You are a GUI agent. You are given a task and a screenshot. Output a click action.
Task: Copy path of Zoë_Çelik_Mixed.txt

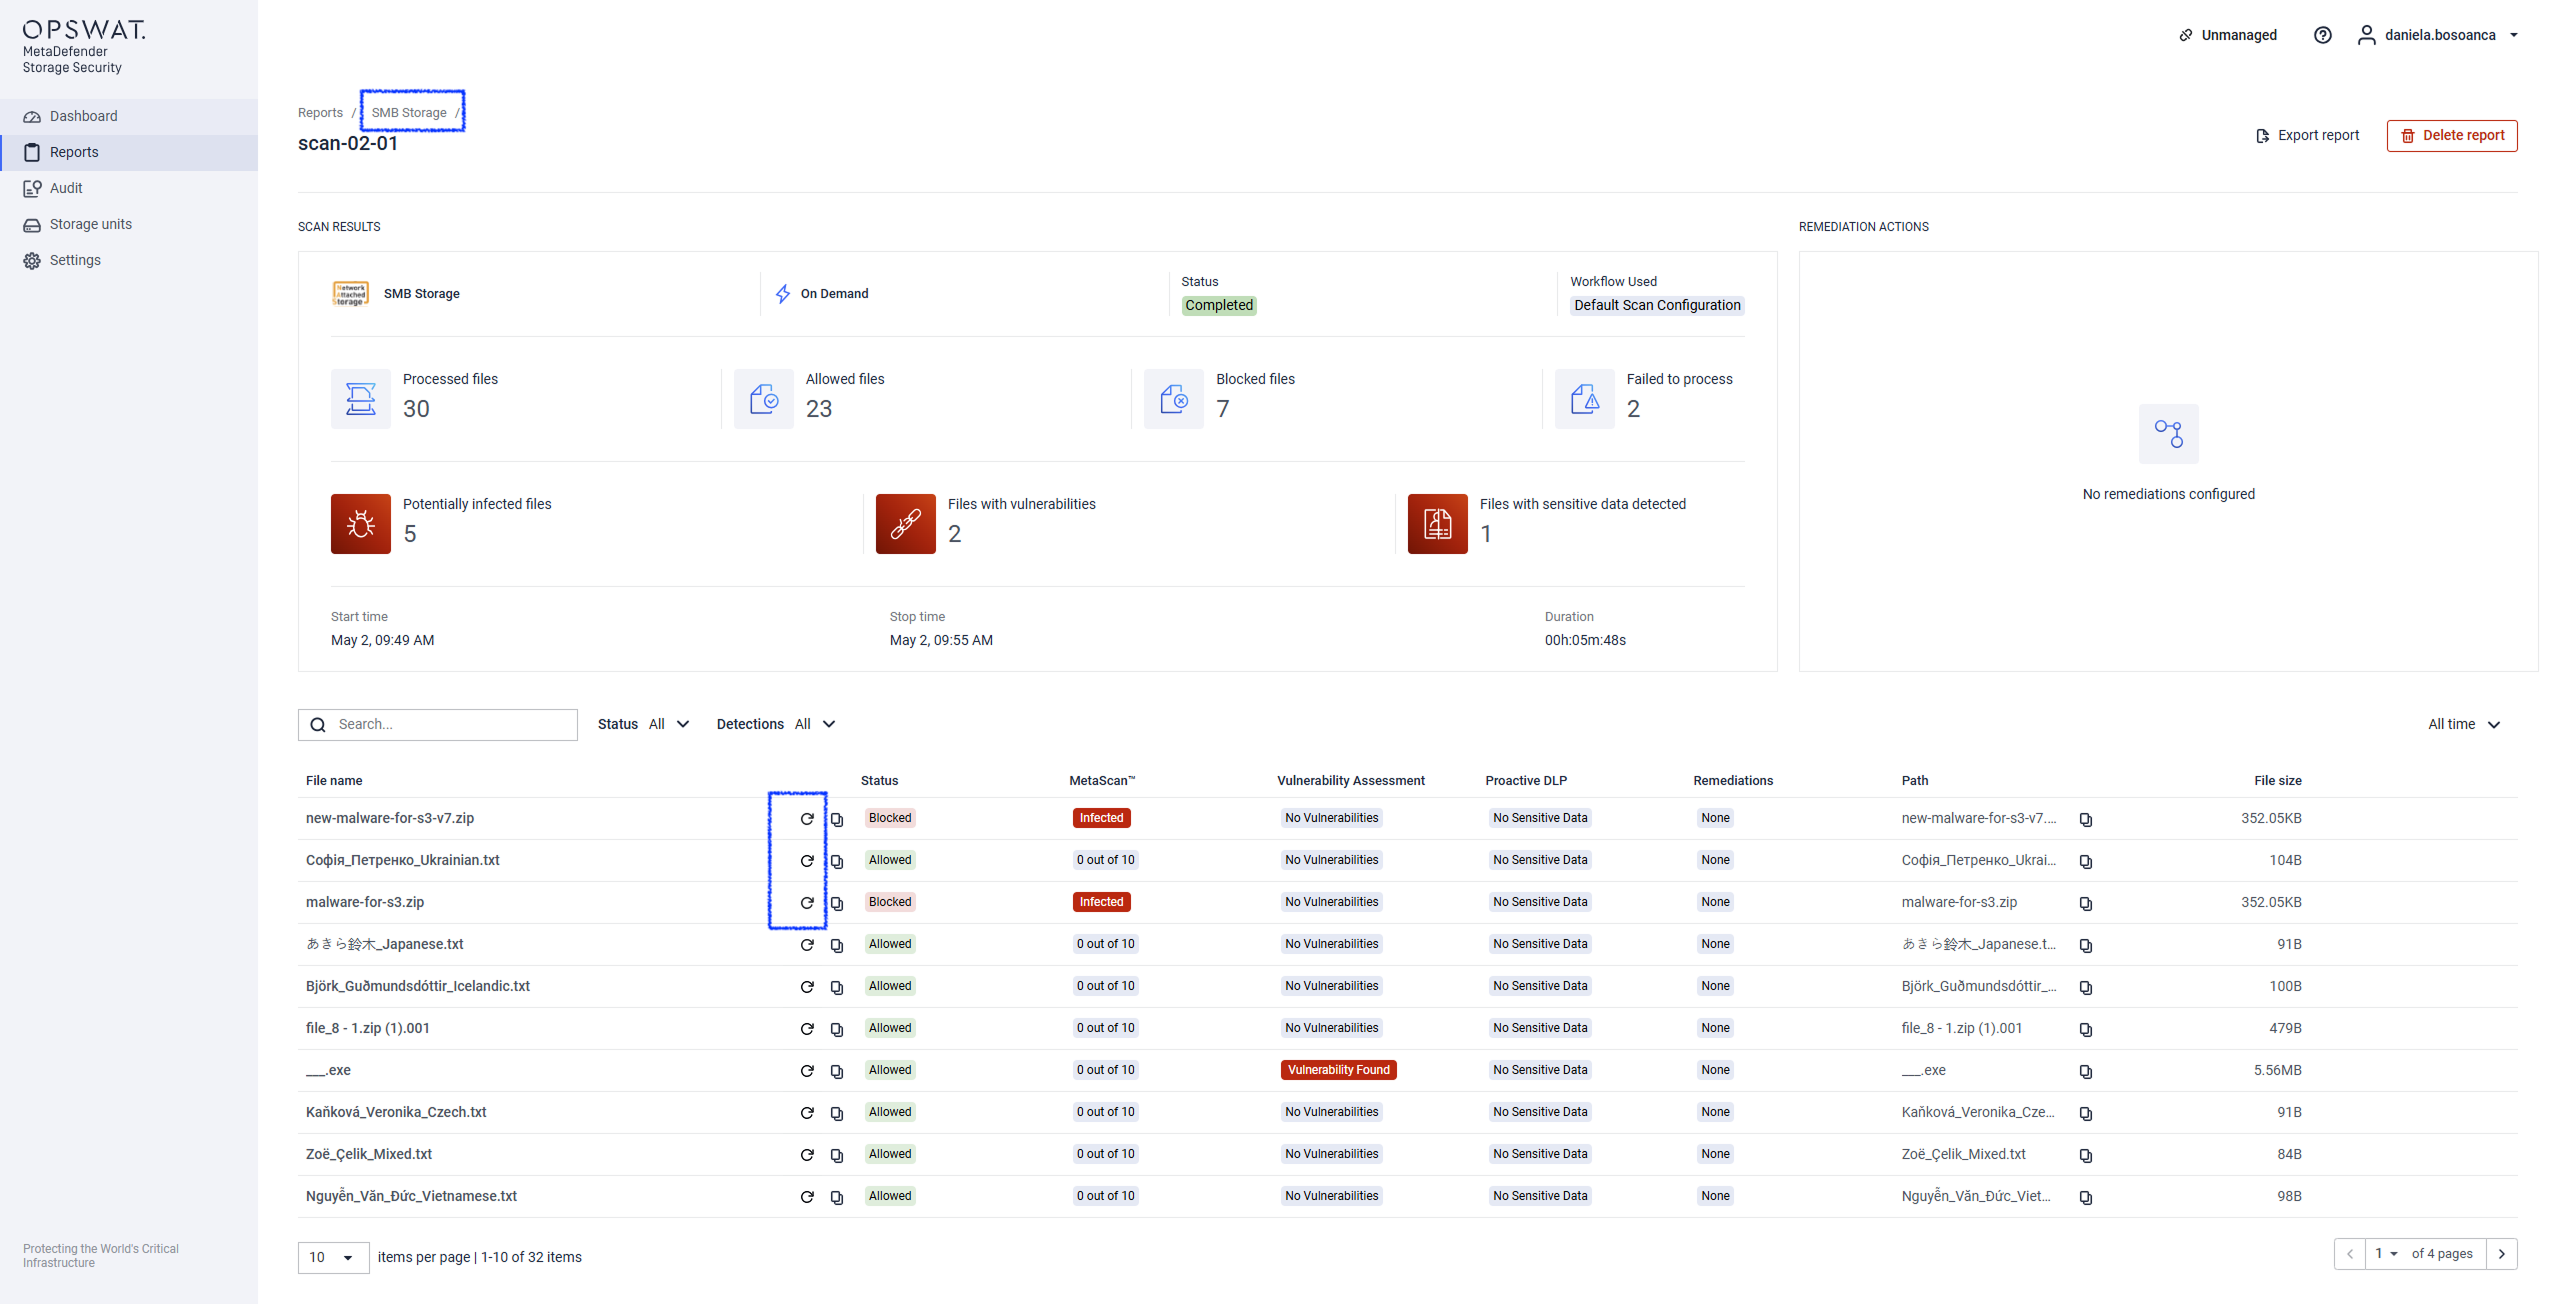click(x=2085, y=1156)
